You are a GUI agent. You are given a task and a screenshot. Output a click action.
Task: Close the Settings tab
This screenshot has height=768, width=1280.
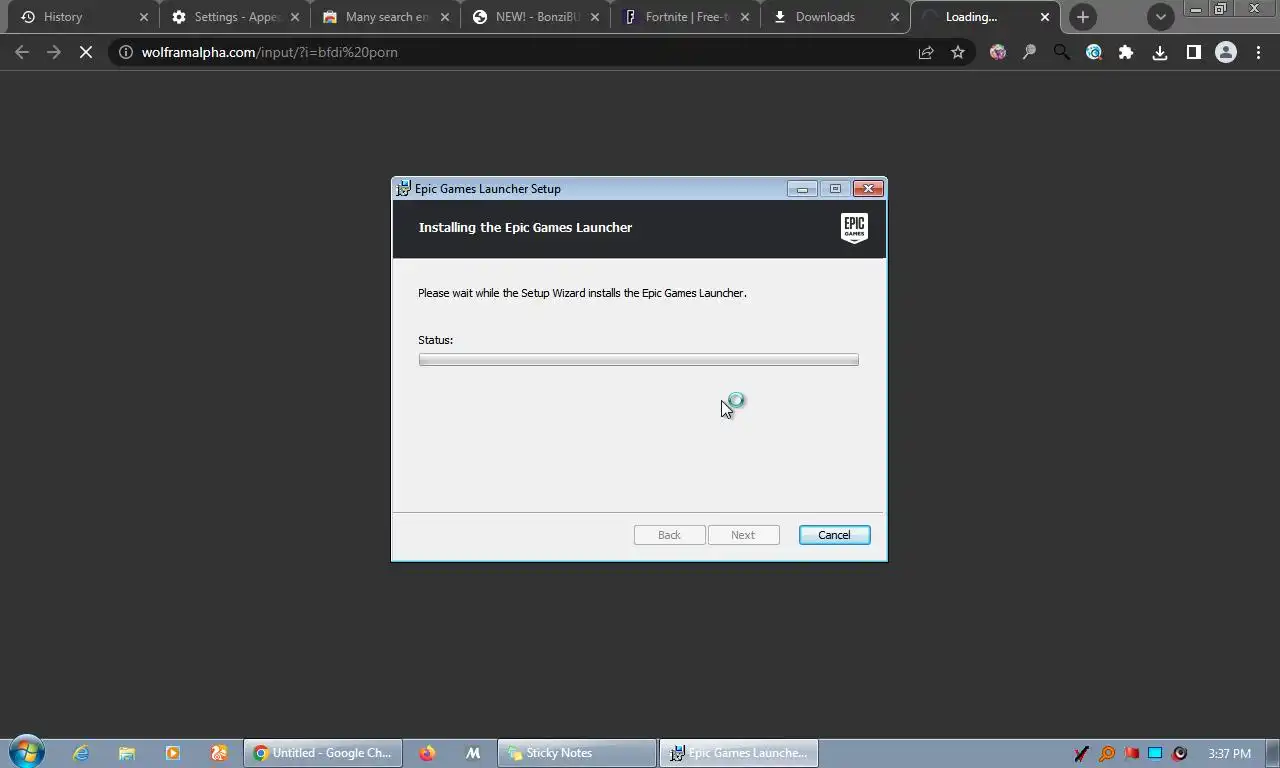(295, 17)
